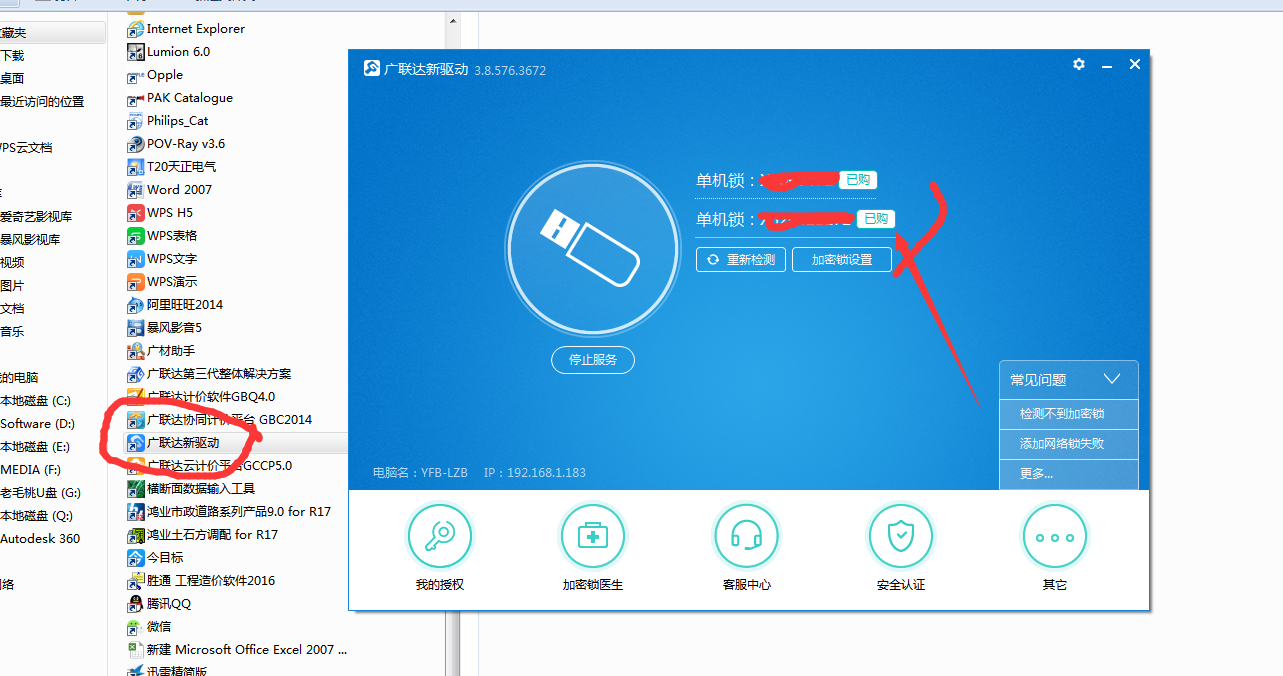Select WPS表格 shortcut icon
This screenshot has height=676, width=1283.
point(136,236)
